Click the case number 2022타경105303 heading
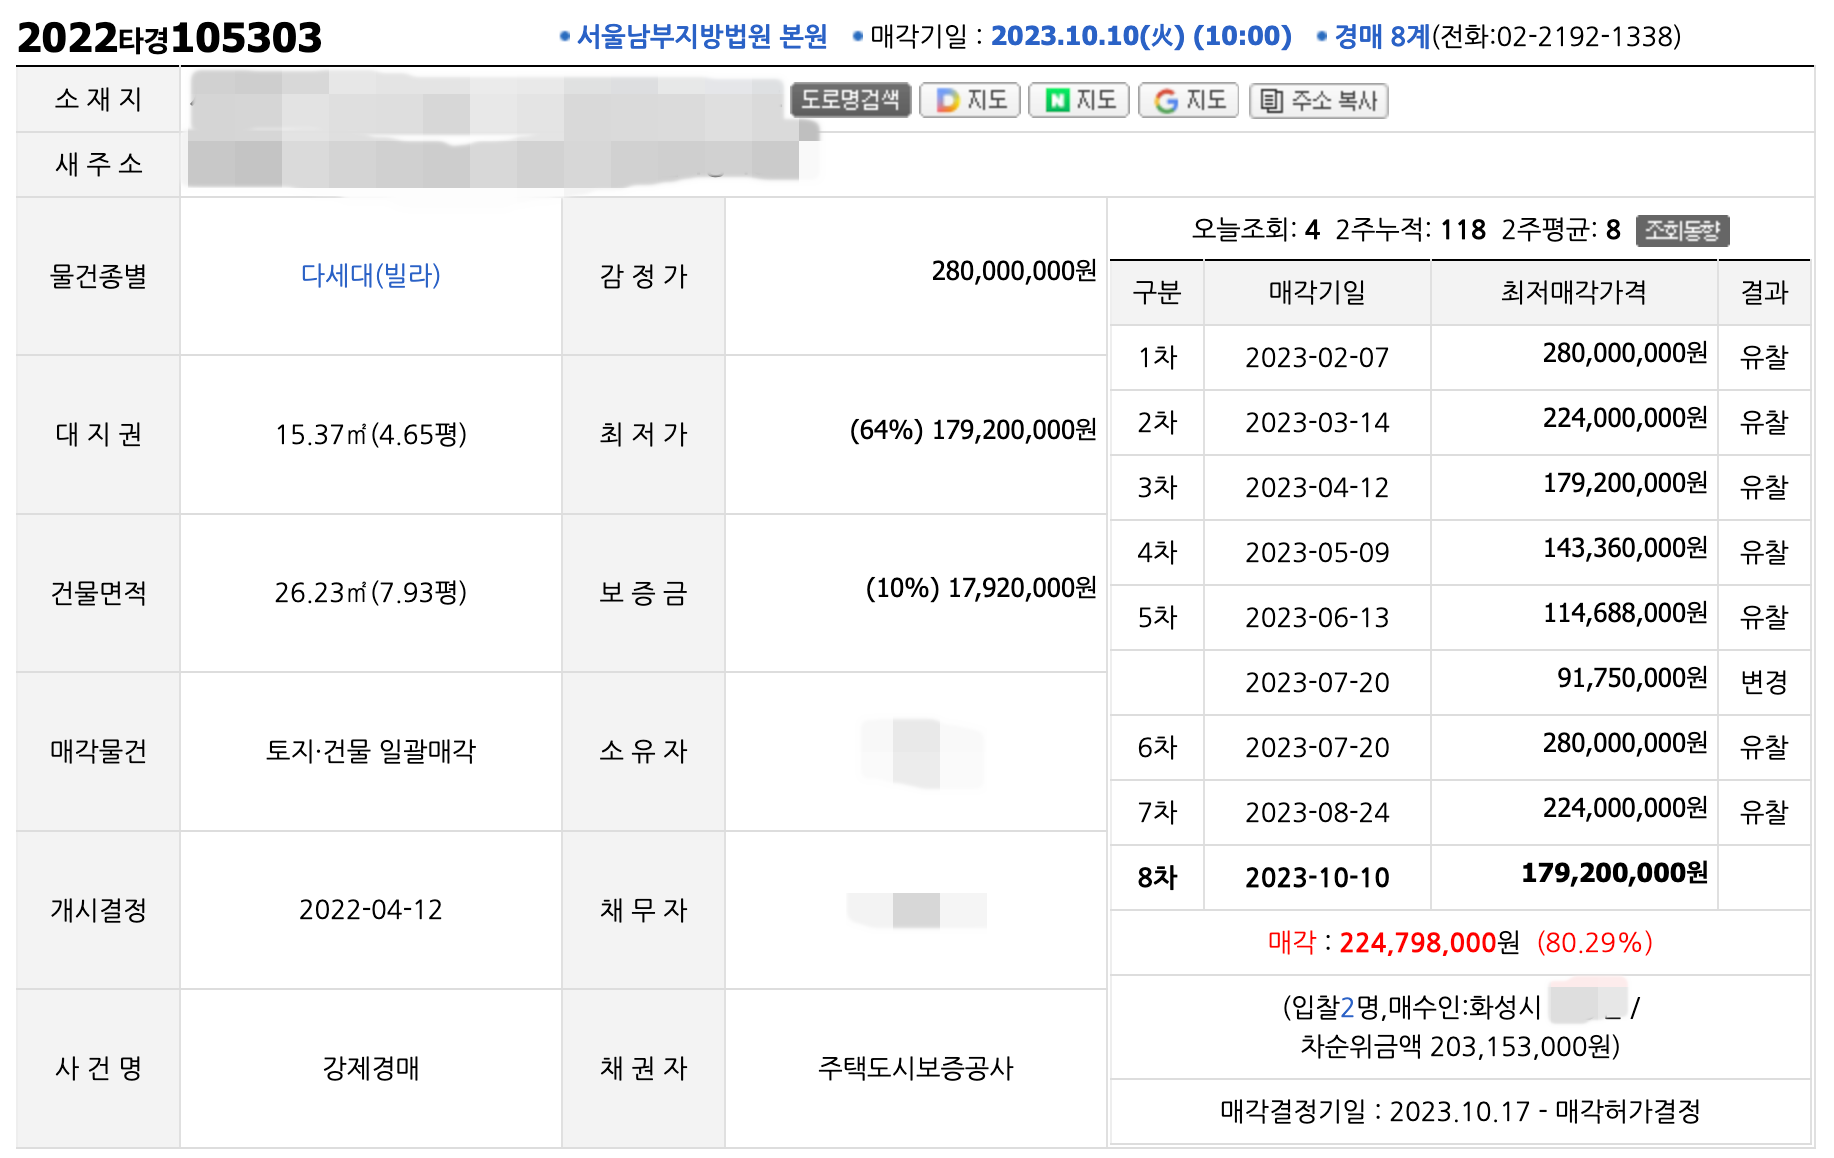 pyautogui.click(x=170, y=38)
